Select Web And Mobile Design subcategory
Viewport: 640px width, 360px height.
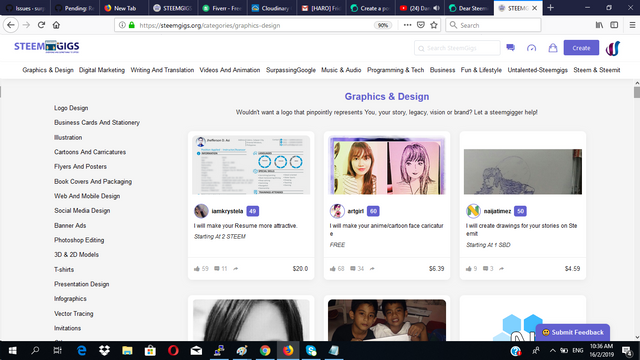pos(87,196)
